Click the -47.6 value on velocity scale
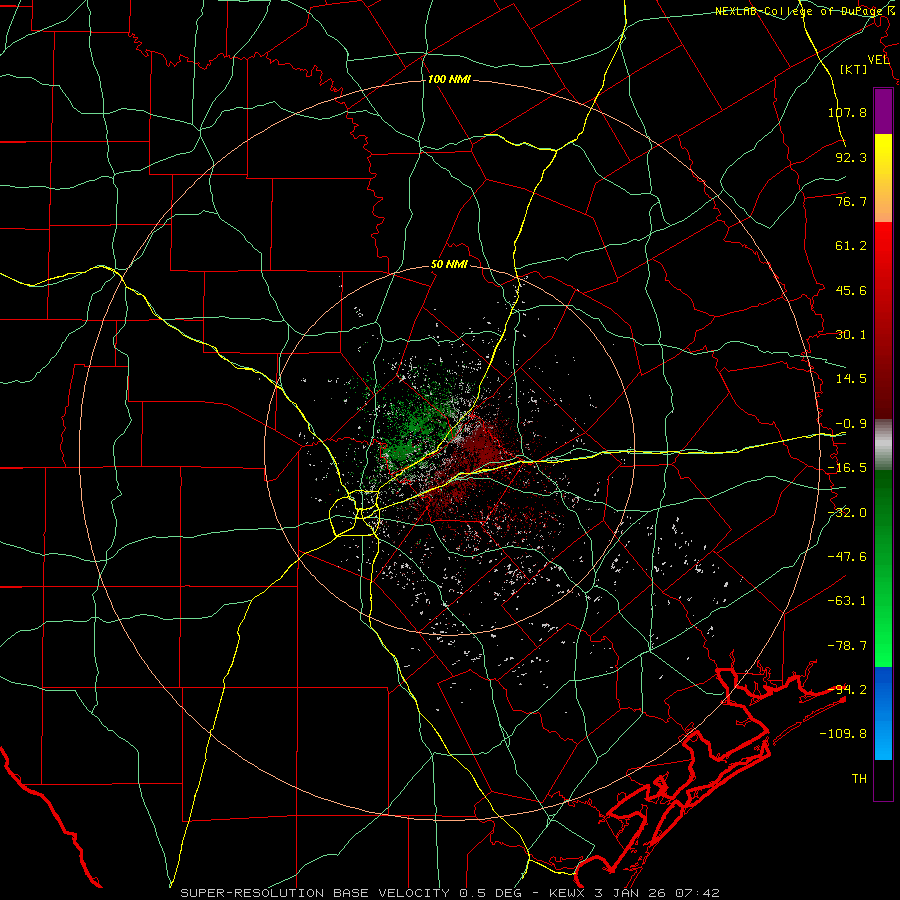 tap(847, 557)
